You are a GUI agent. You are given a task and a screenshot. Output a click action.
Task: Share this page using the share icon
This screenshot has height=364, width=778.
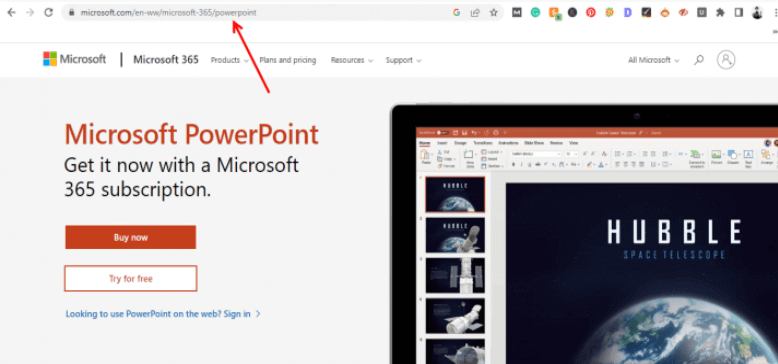[475, 13]
